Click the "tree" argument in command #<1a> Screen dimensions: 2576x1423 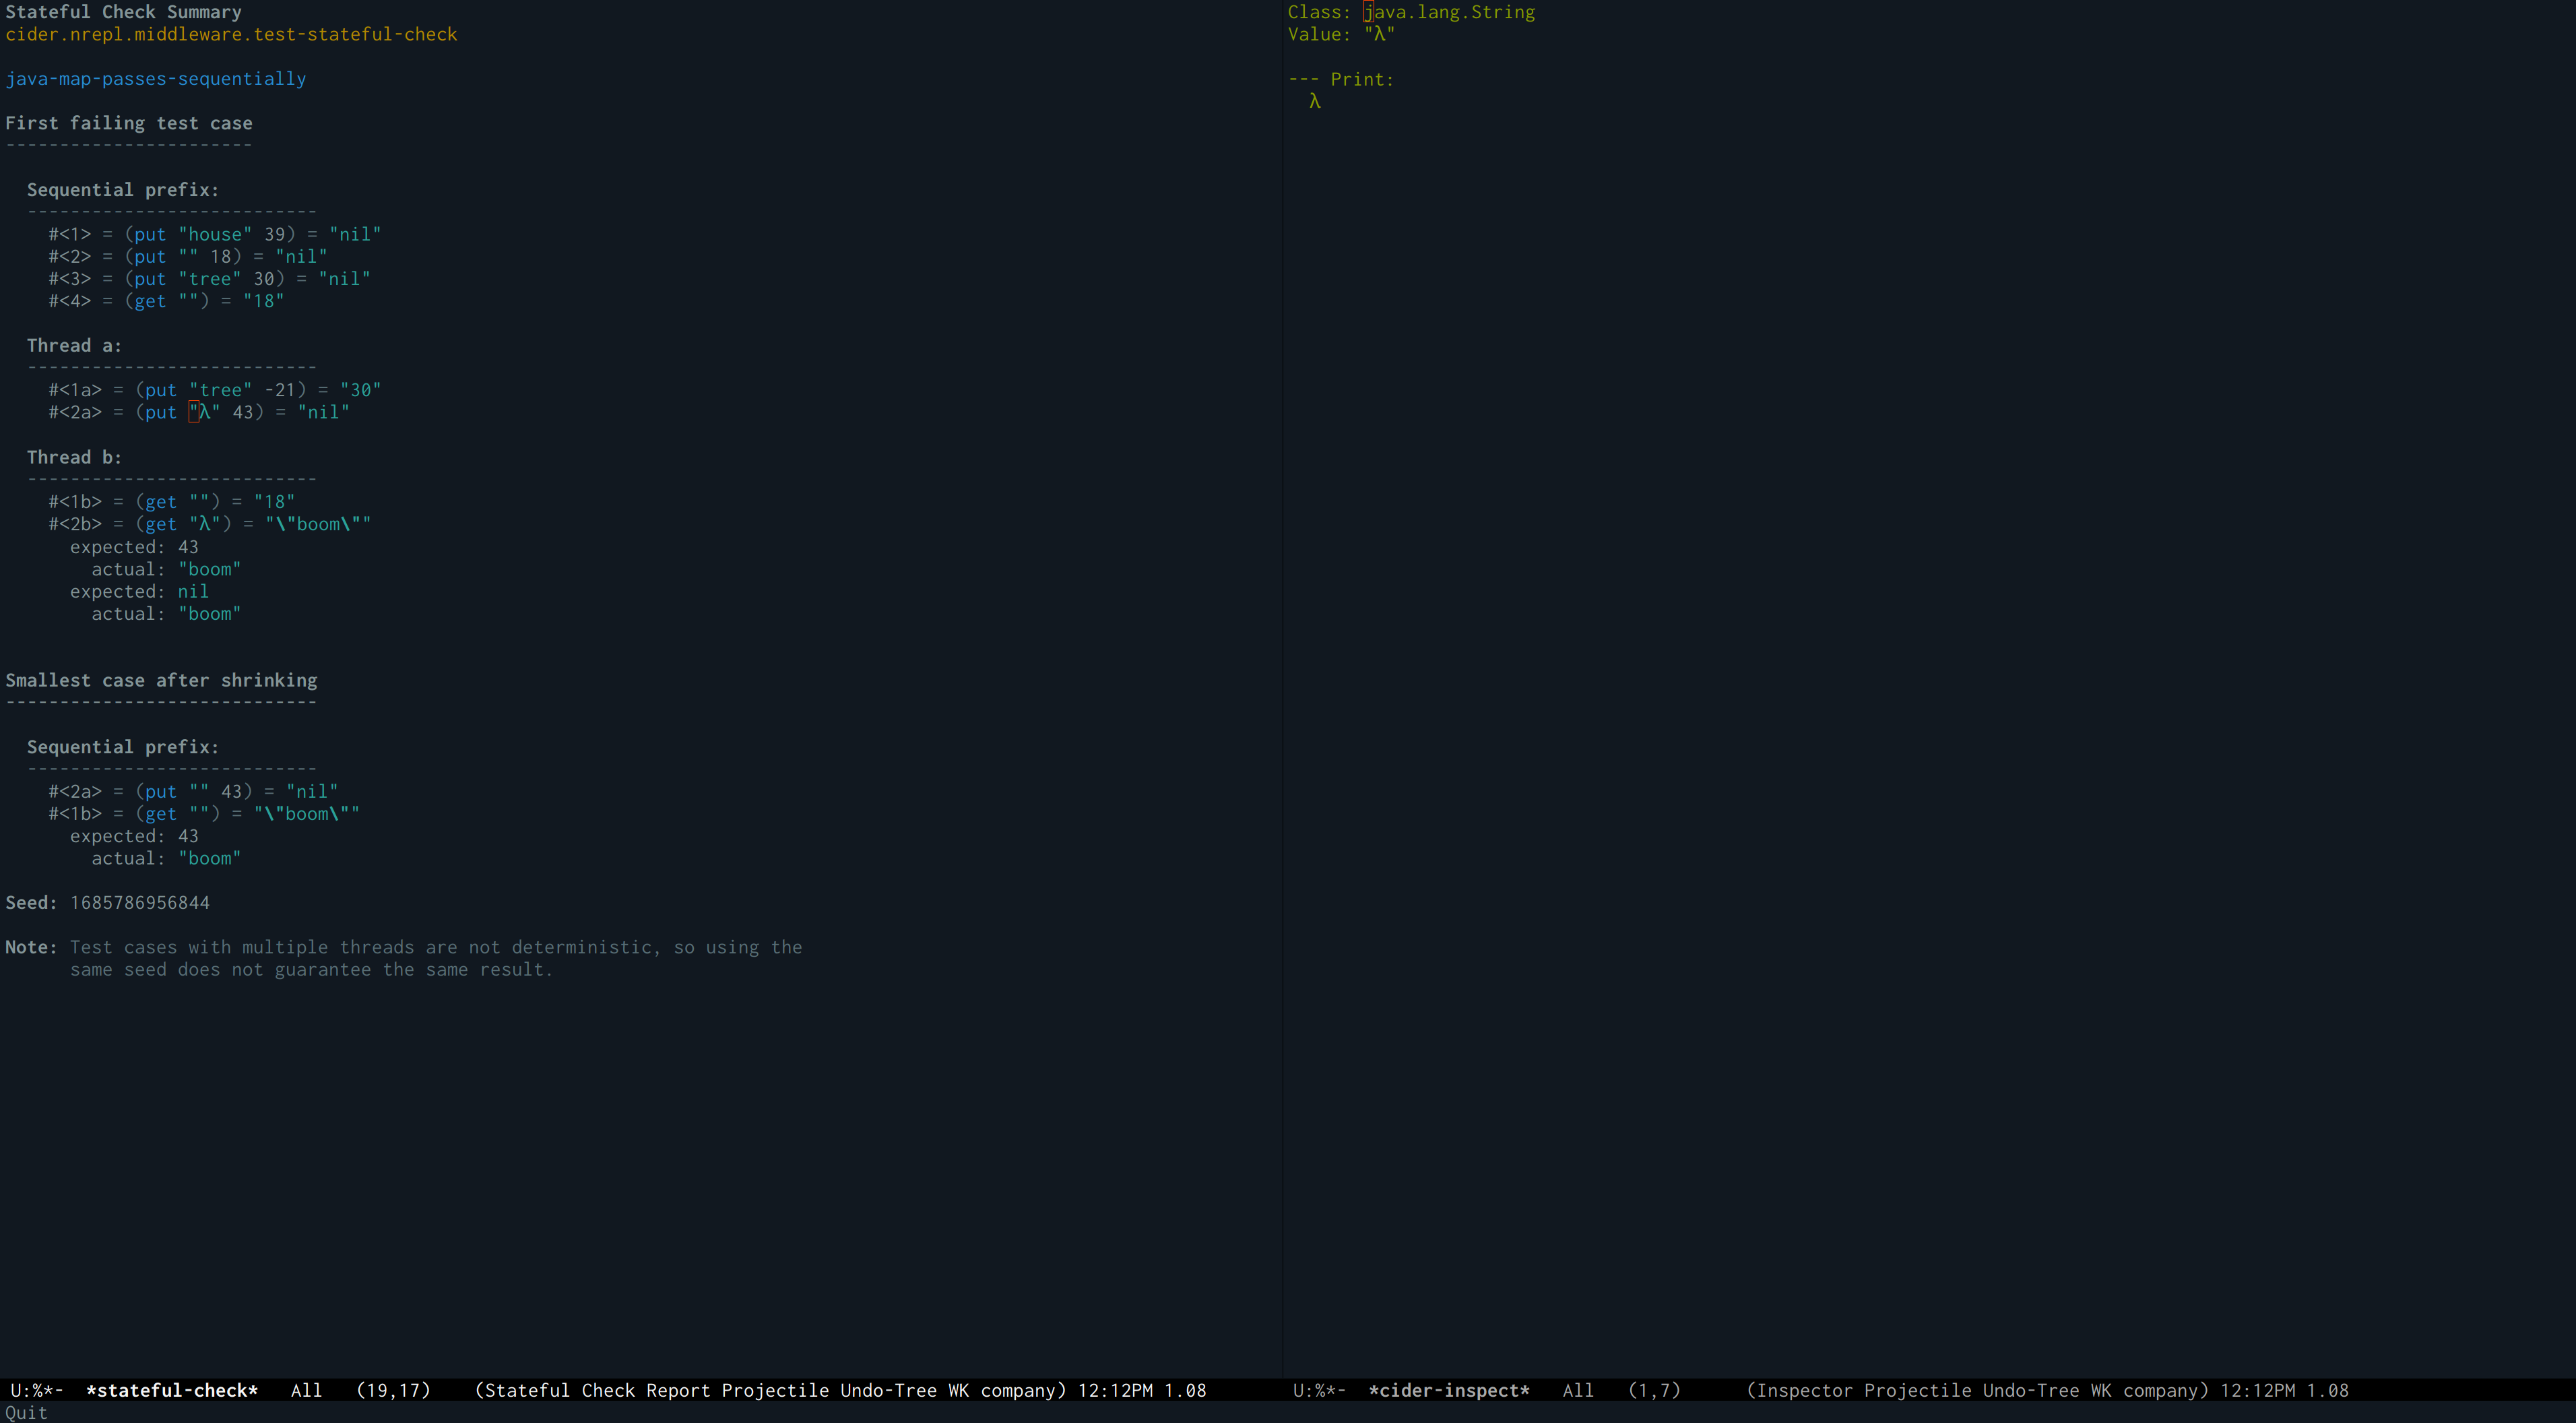pyautogui.click(x=220, y=390)
